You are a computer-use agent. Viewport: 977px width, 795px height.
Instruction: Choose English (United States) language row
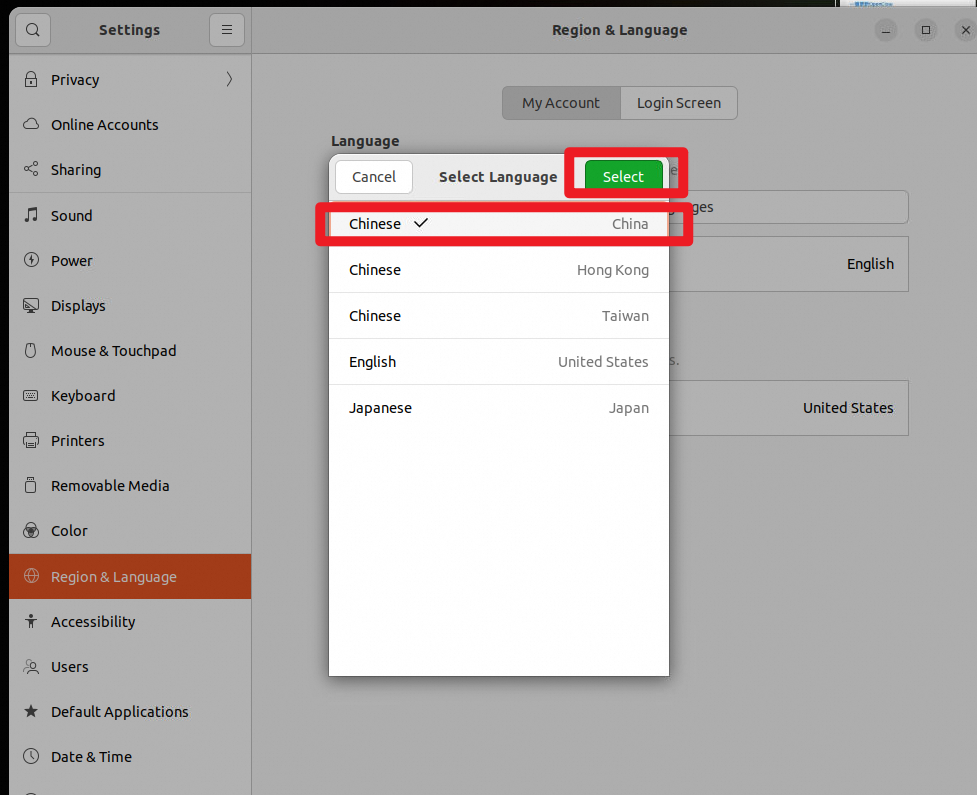click(498, 362)
